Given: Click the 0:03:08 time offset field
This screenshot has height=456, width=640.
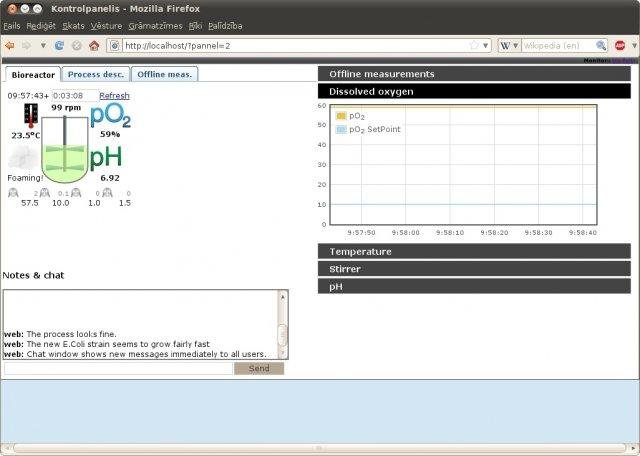Looking at the screenshot, I should tap(75, 96).
